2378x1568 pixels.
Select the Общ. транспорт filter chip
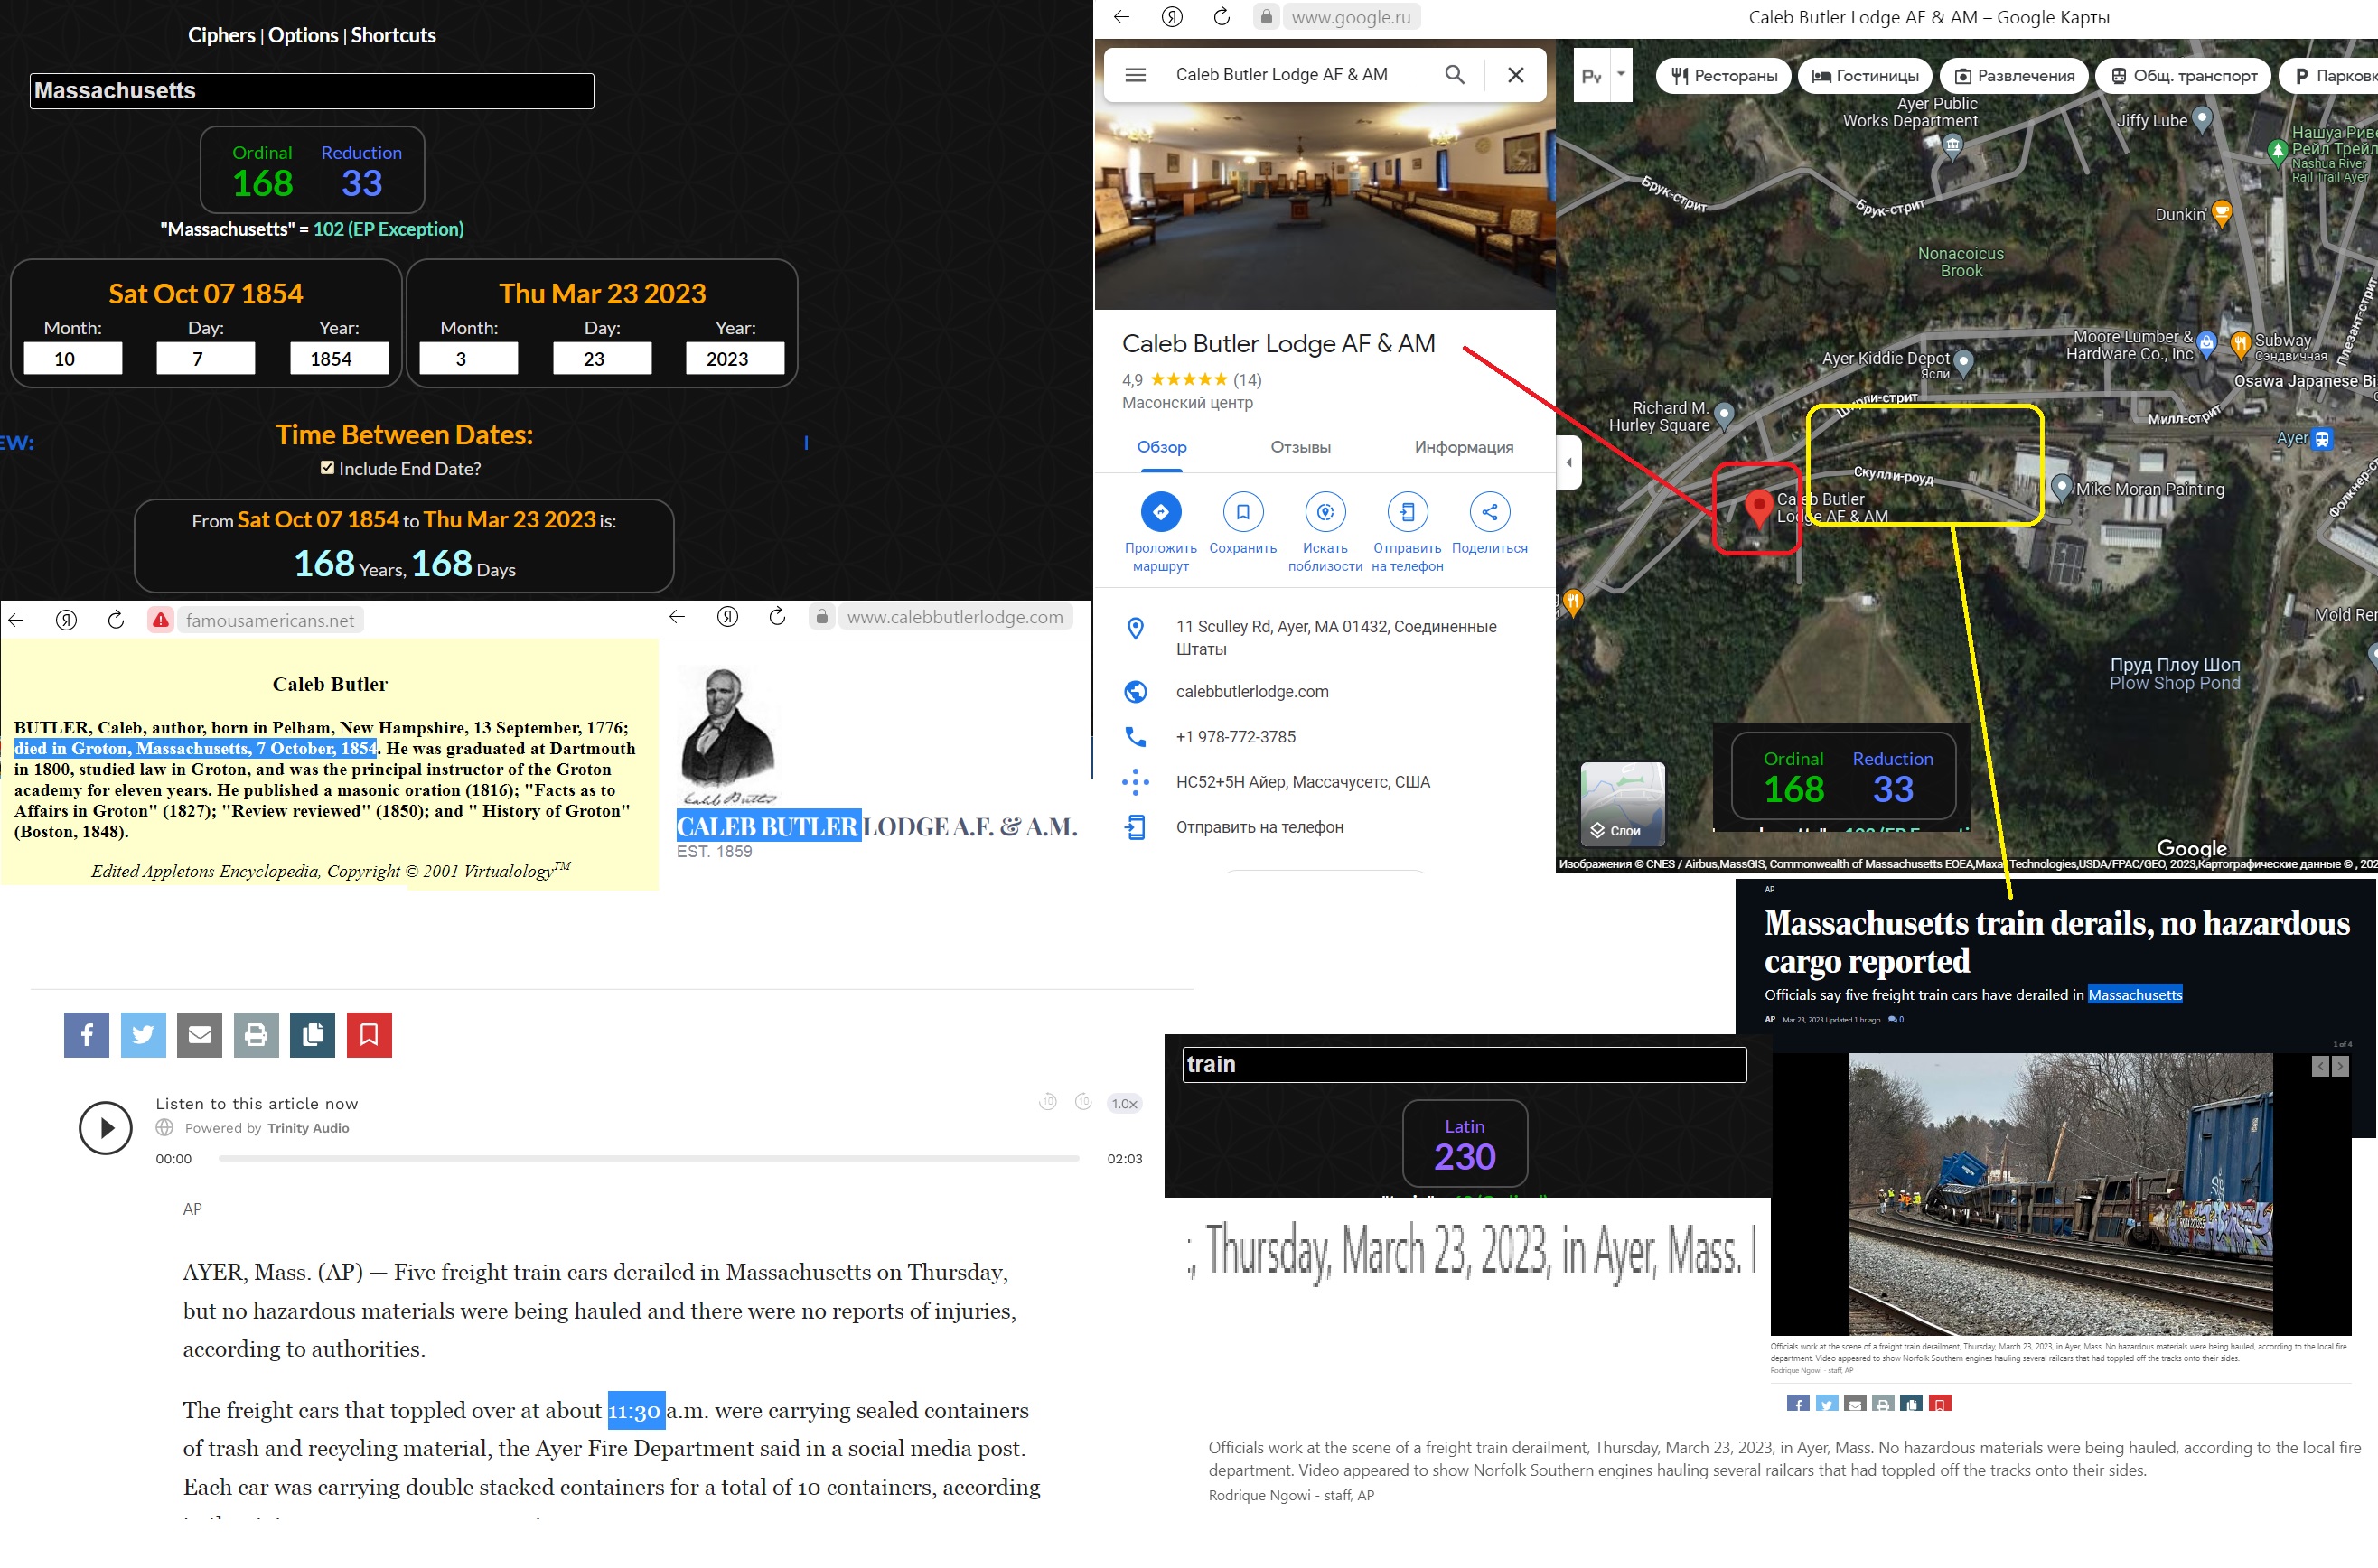(x=2184, y=76)
